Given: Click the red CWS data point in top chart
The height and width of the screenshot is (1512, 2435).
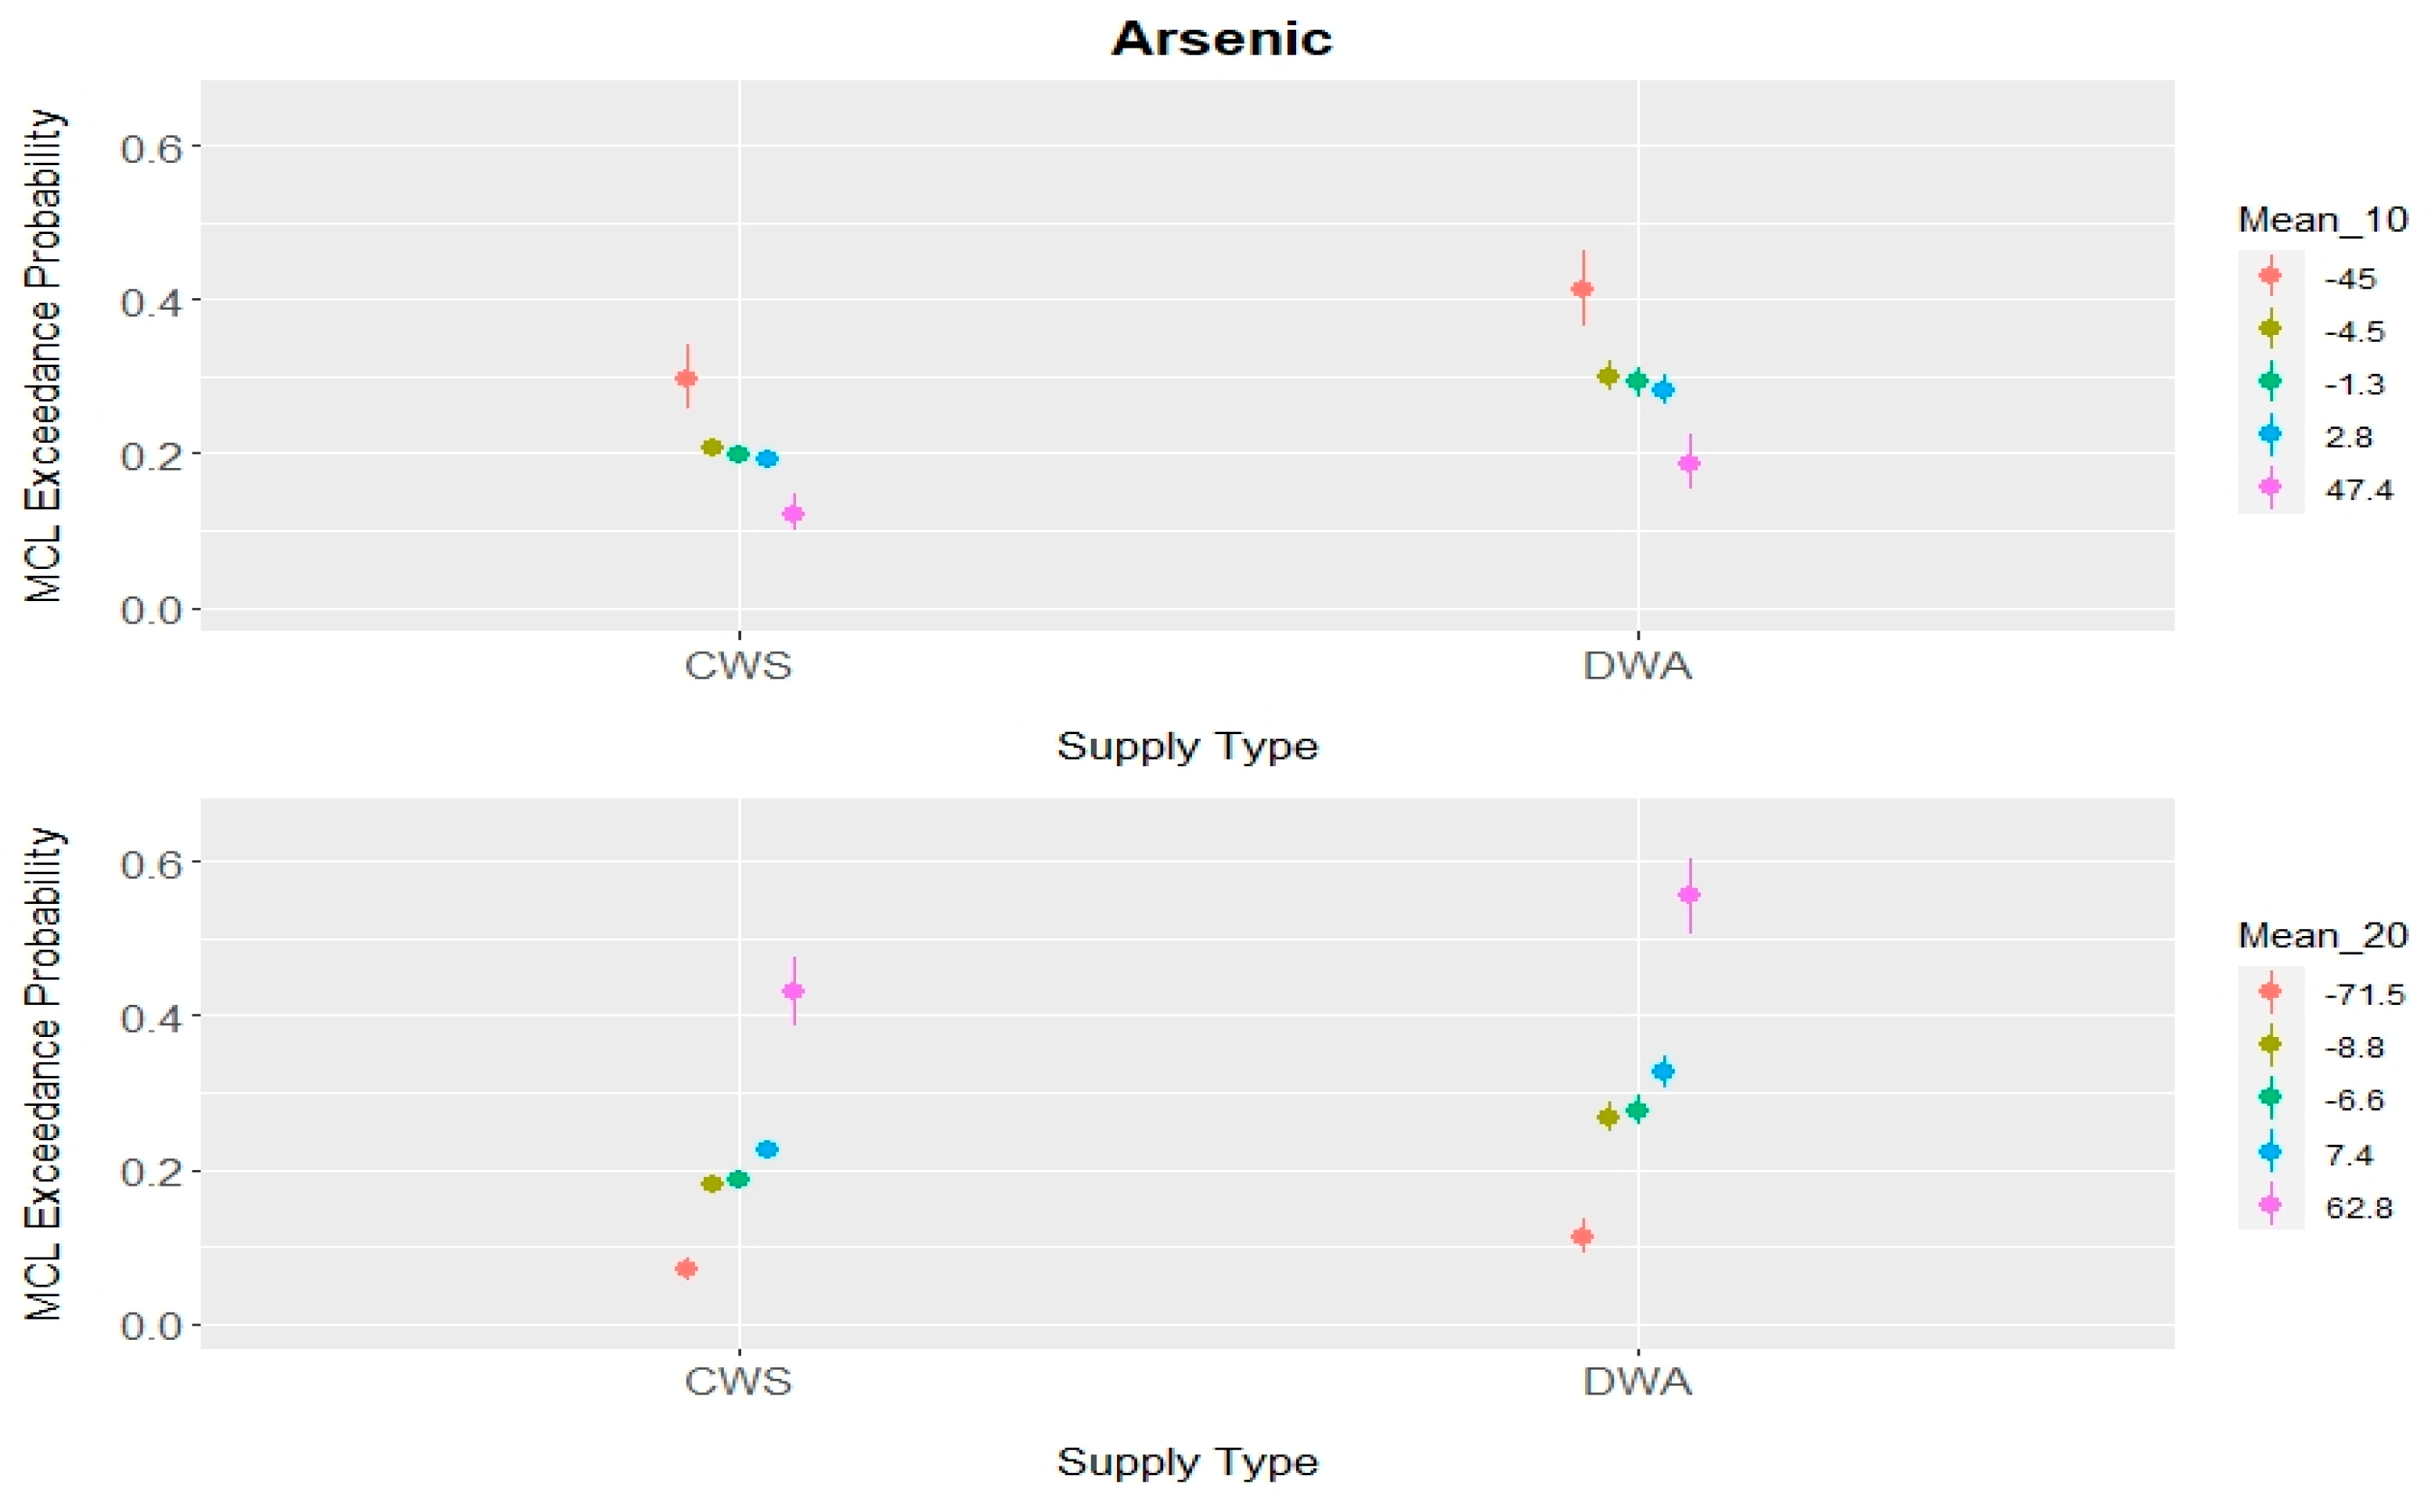Looking at the screenshot, I should 686,378.
